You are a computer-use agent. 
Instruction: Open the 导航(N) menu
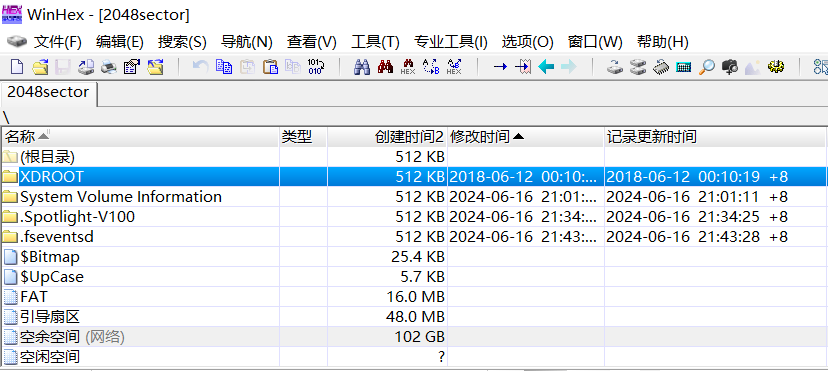click(247, 42)
